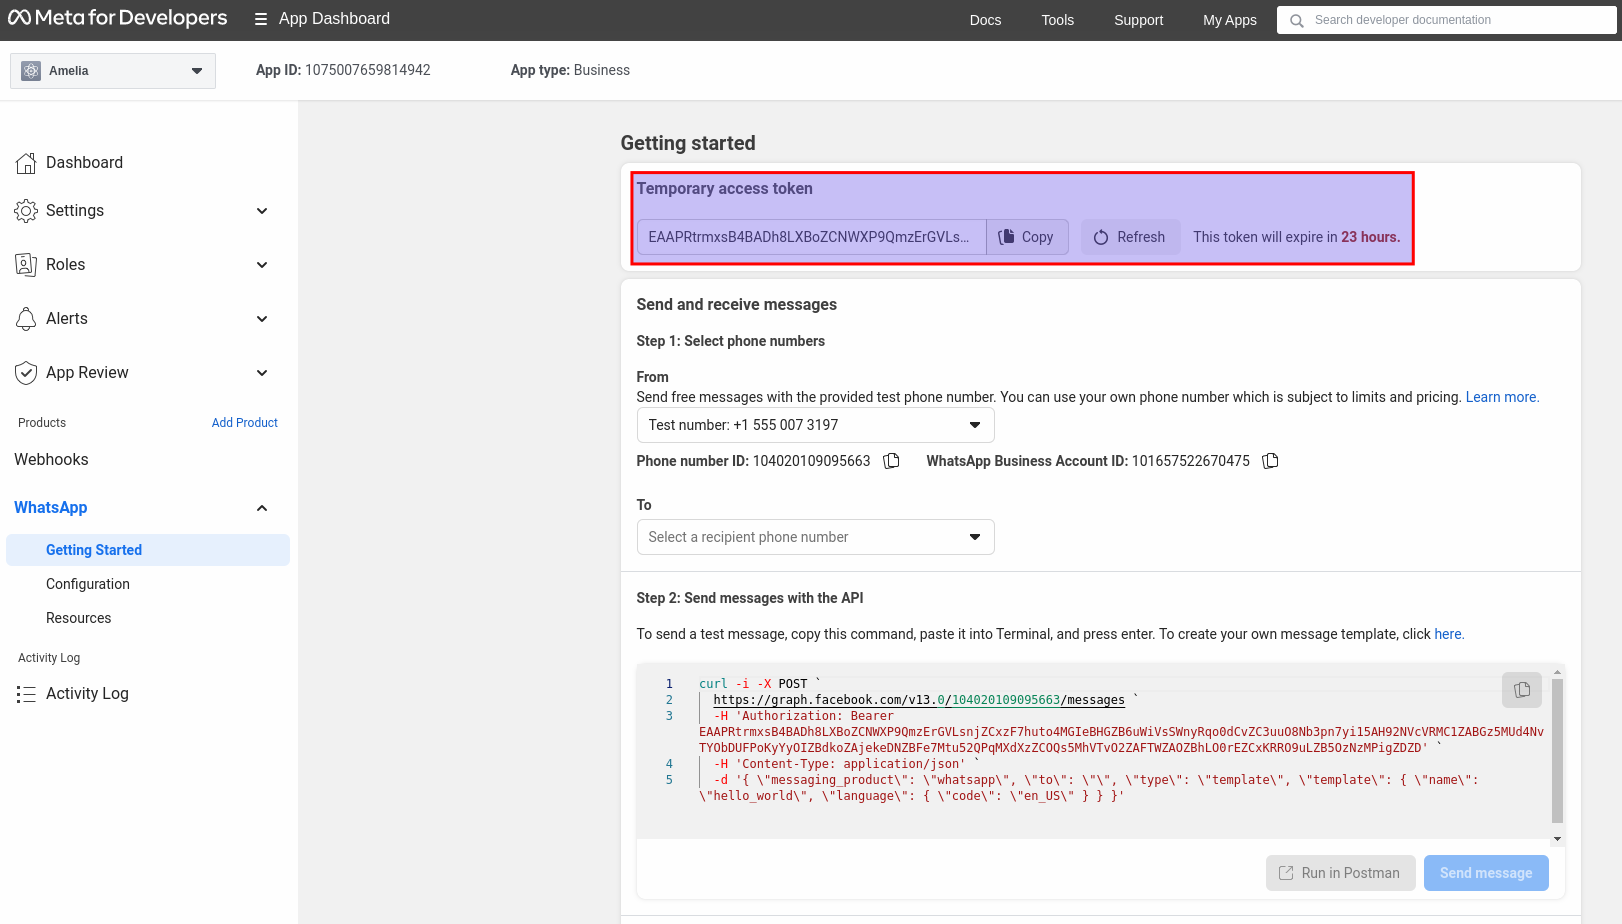Click the Refresh token button

[1130, 237]
